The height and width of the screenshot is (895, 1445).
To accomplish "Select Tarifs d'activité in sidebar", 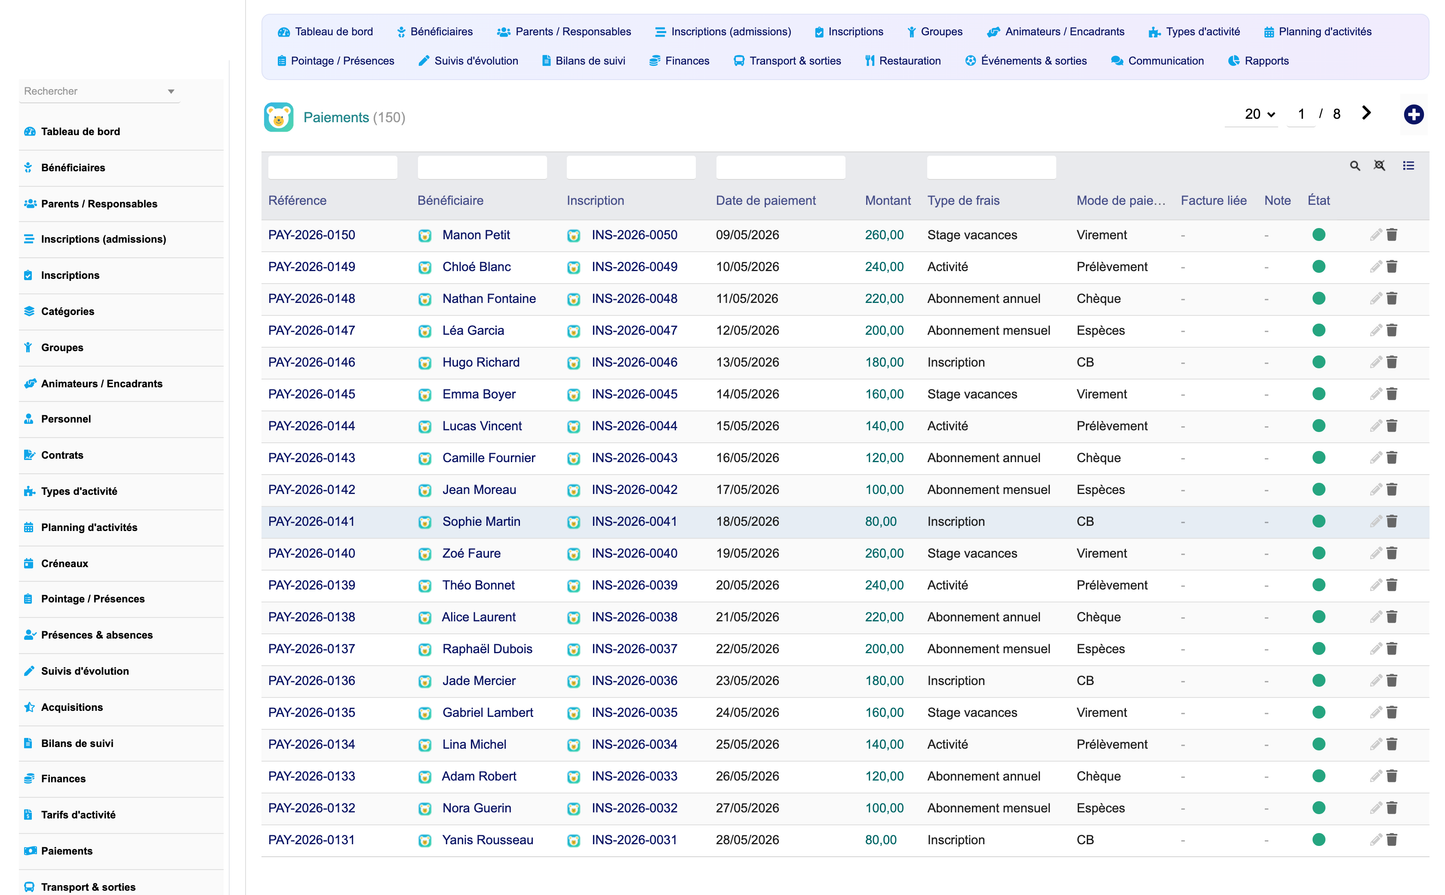I will (78, 815).
